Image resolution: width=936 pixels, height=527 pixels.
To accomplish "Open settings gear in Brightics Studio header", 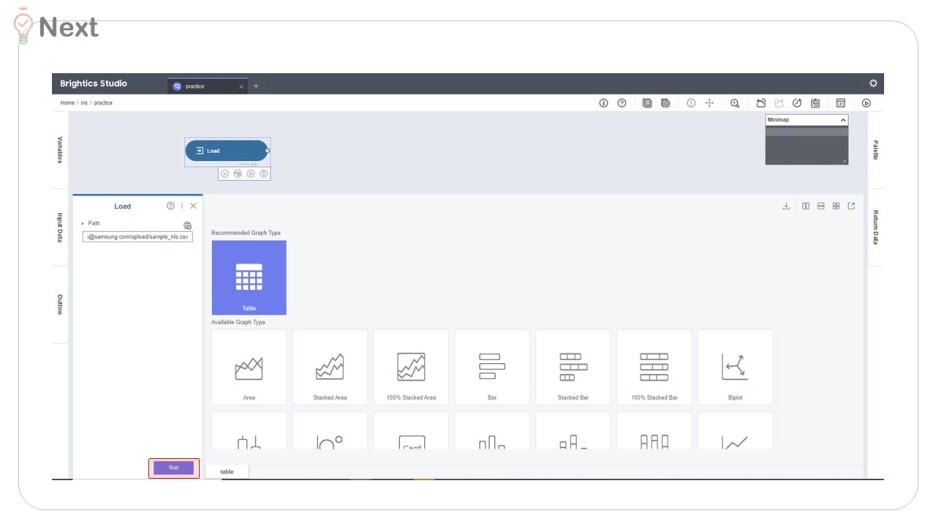I will (873, 84).
